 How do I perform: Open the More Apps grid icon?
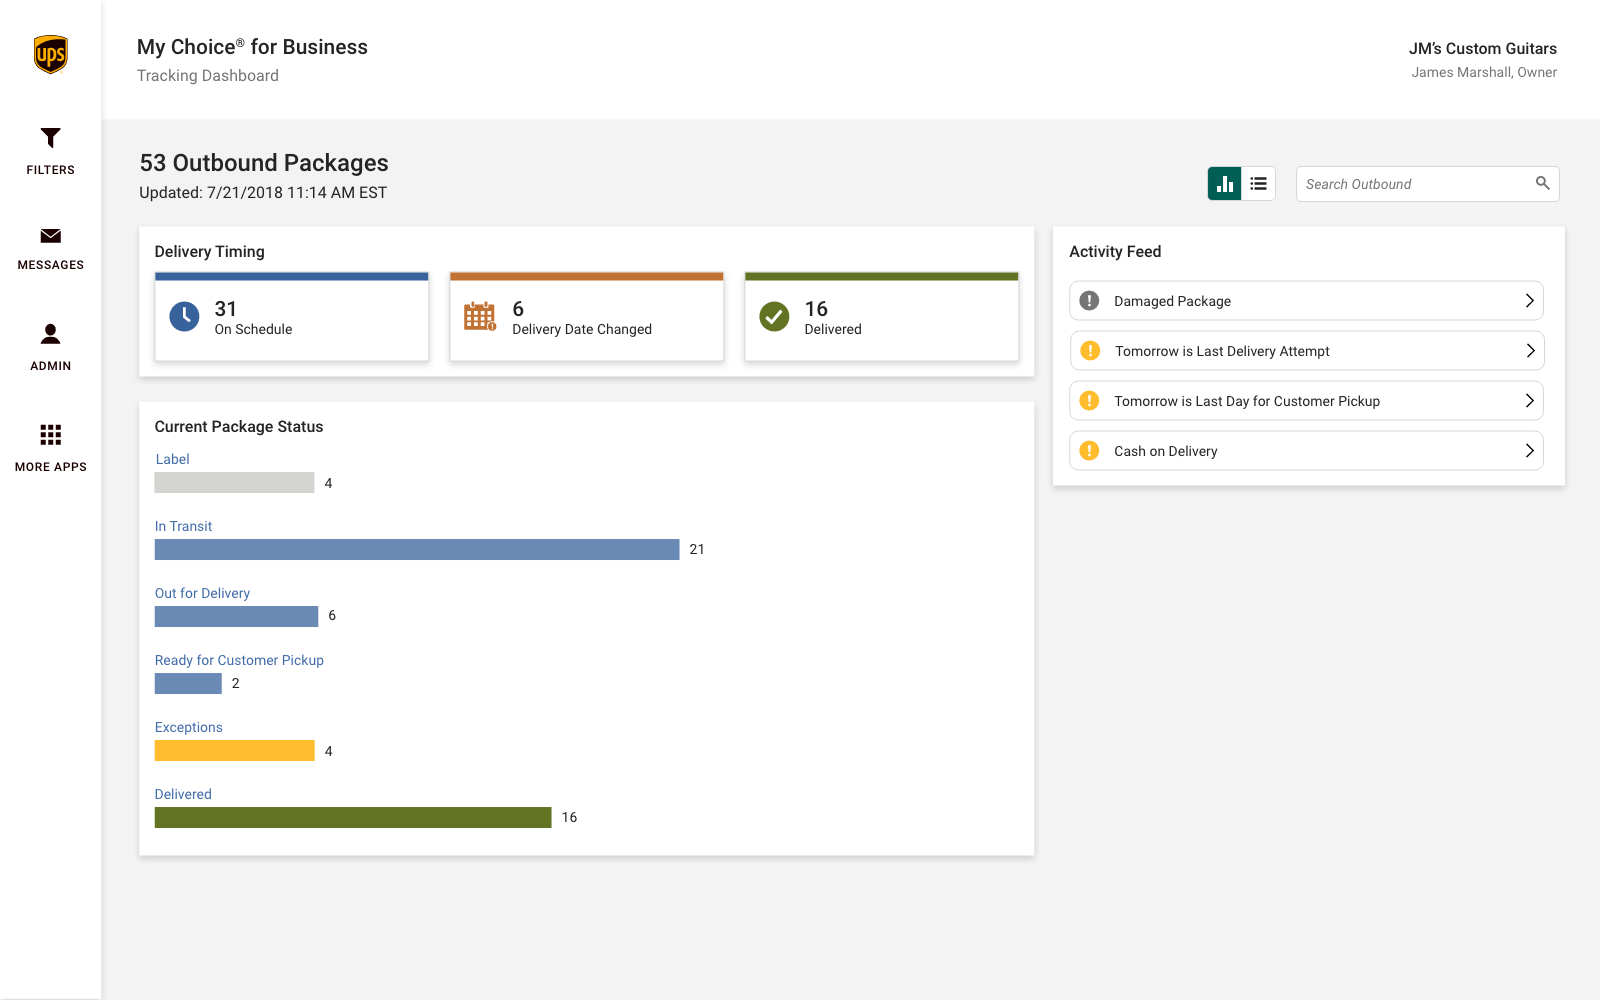pos(50,435)
